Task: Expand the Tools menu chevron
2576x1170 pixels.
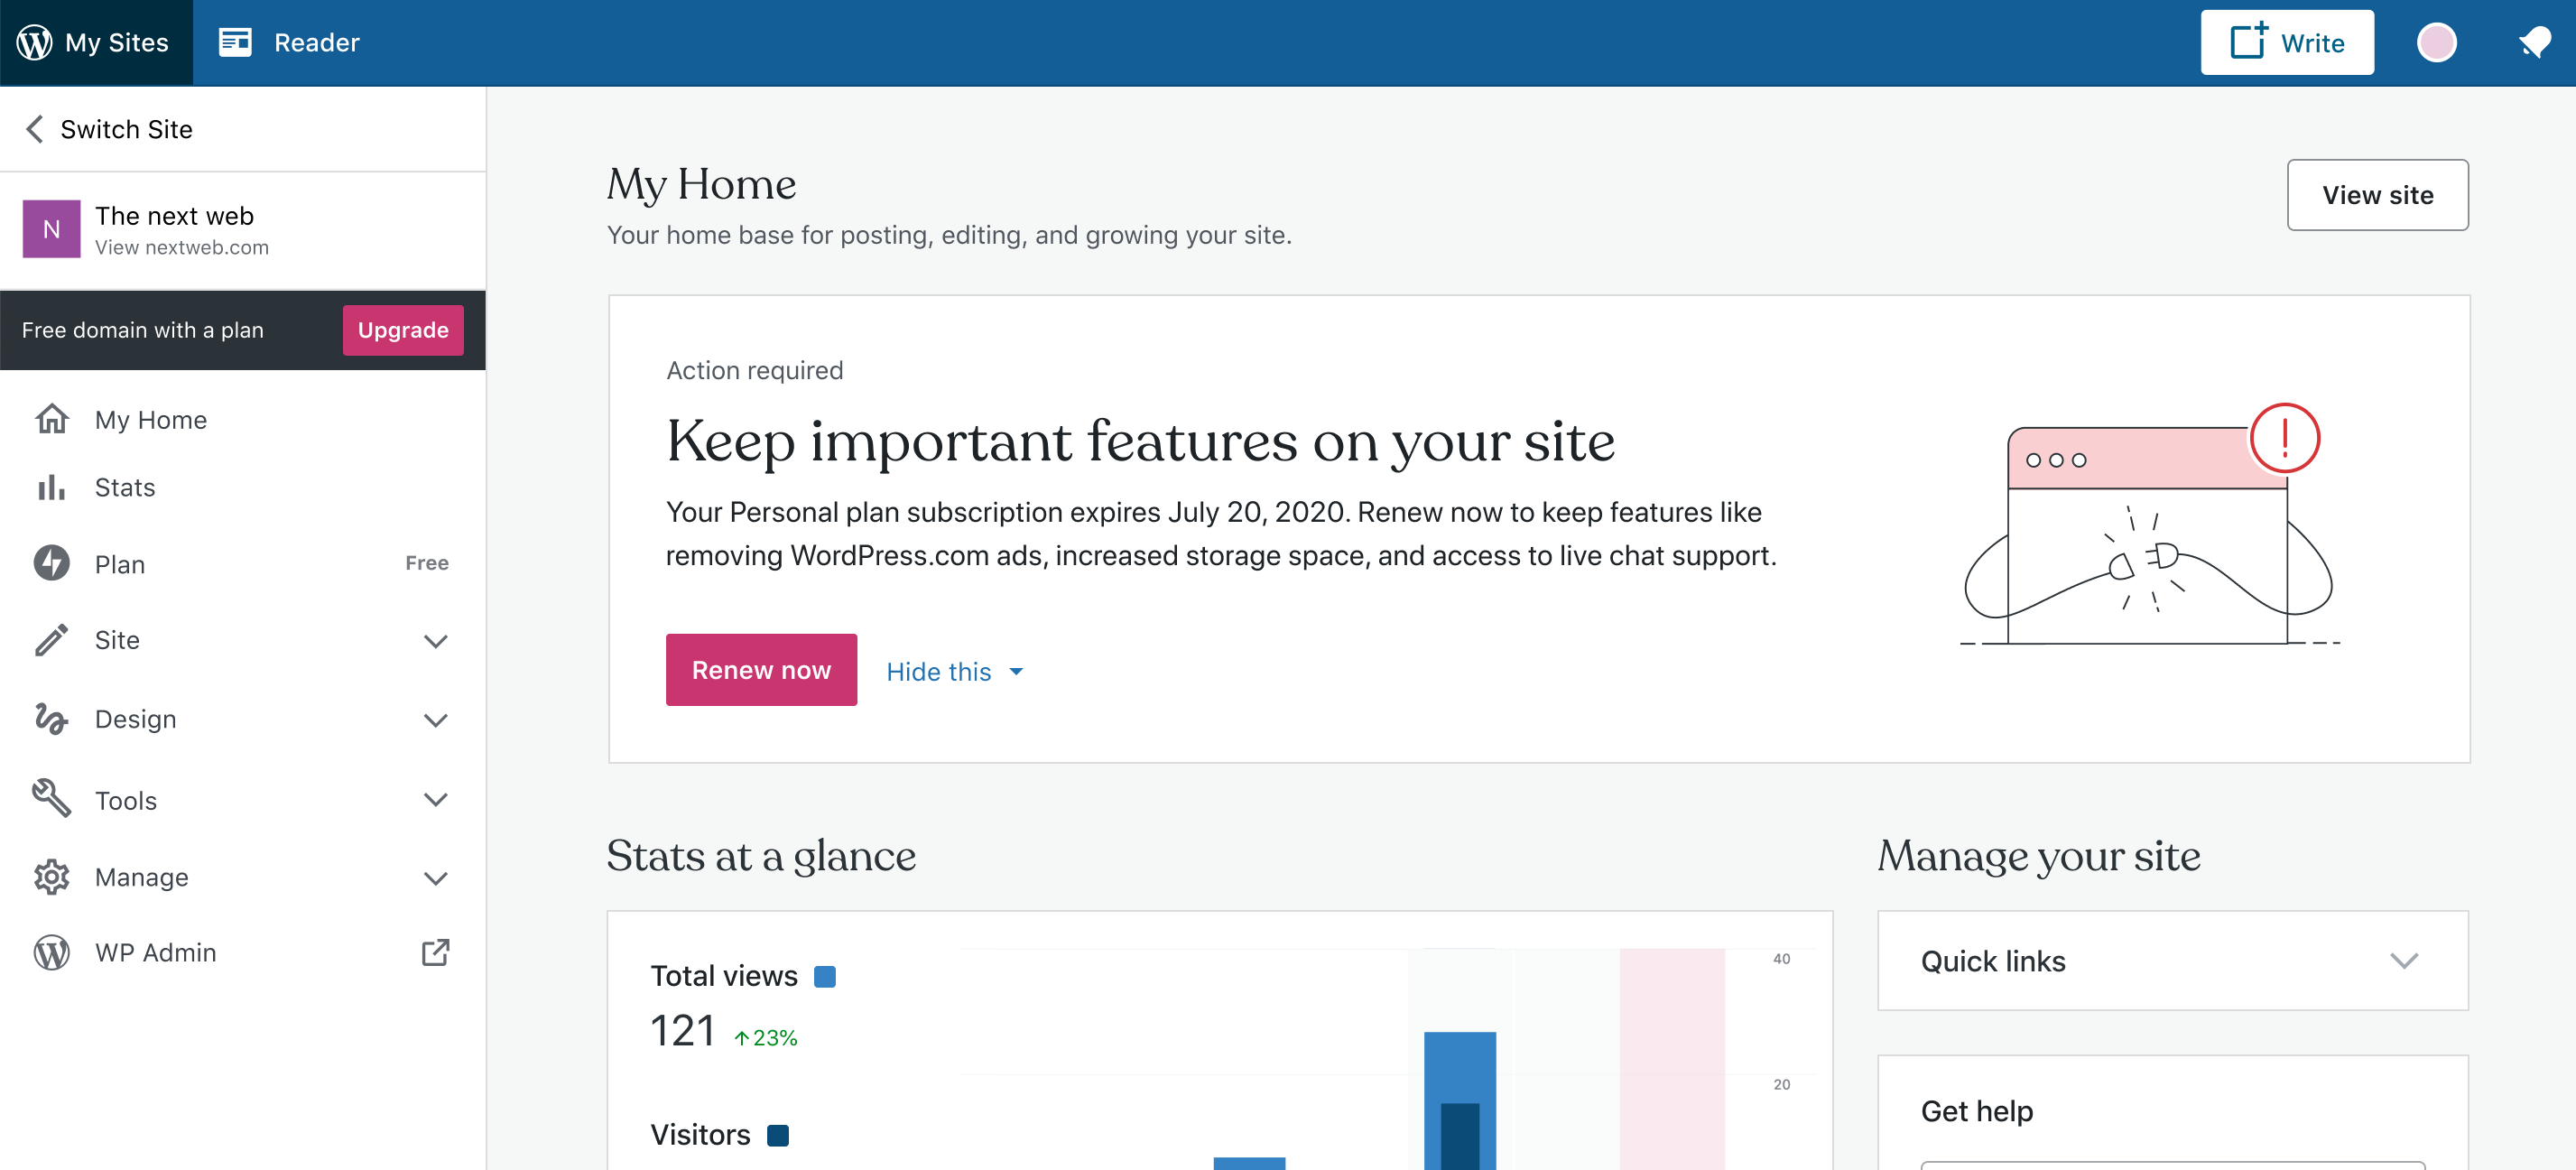Action: (x=435, y=799)
